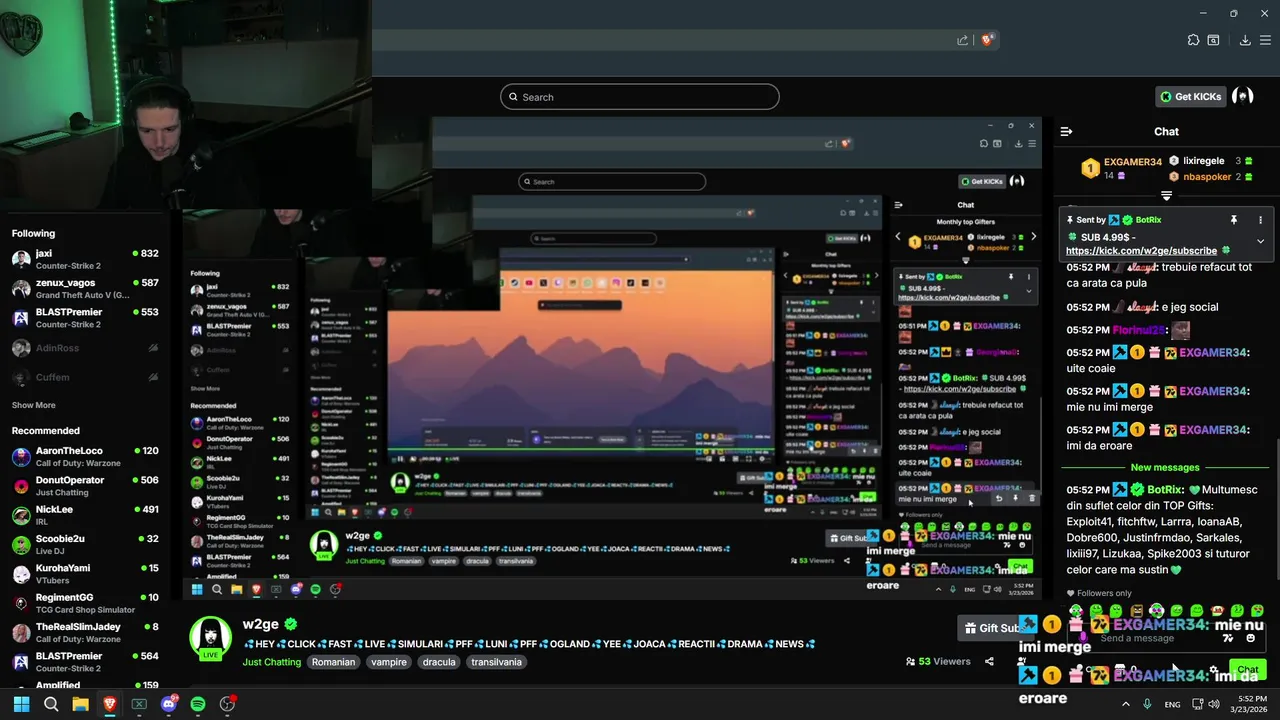
Task: Insert the first green emote from quick emotes row
Action: 1076,611
